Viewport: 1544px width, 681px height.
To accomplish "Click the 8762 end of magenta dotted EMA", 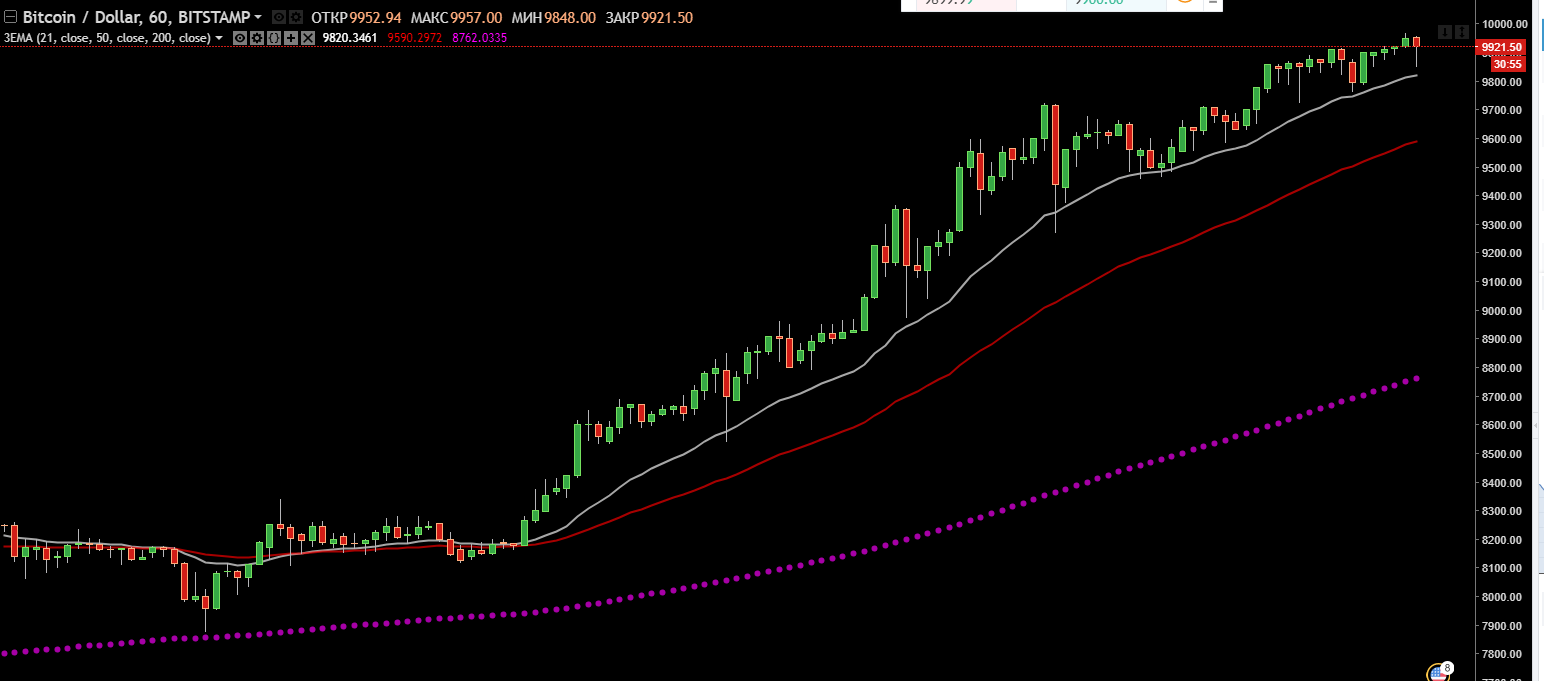I will [x=1417, y=378].
